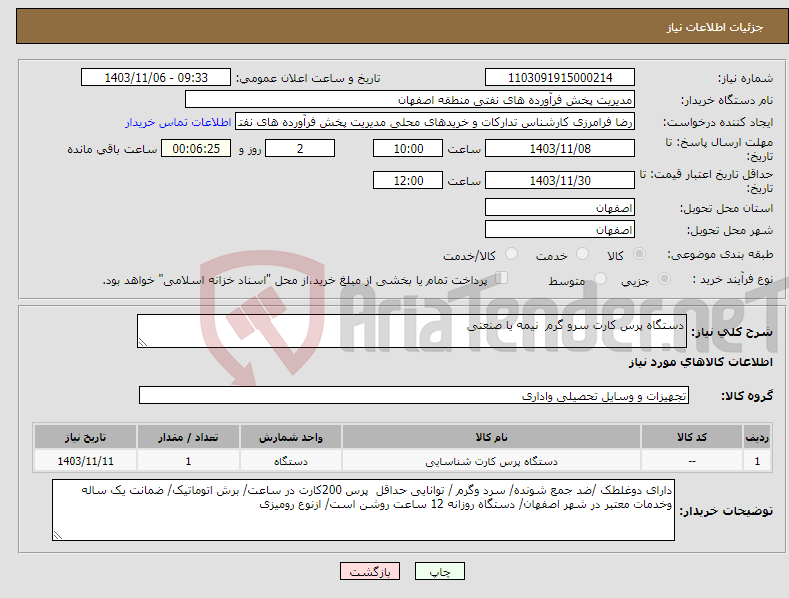Open اطلاعات تماس خریدار link
Image resolution: width=789 pixels, height=598 pixels.
coord(178,122)
